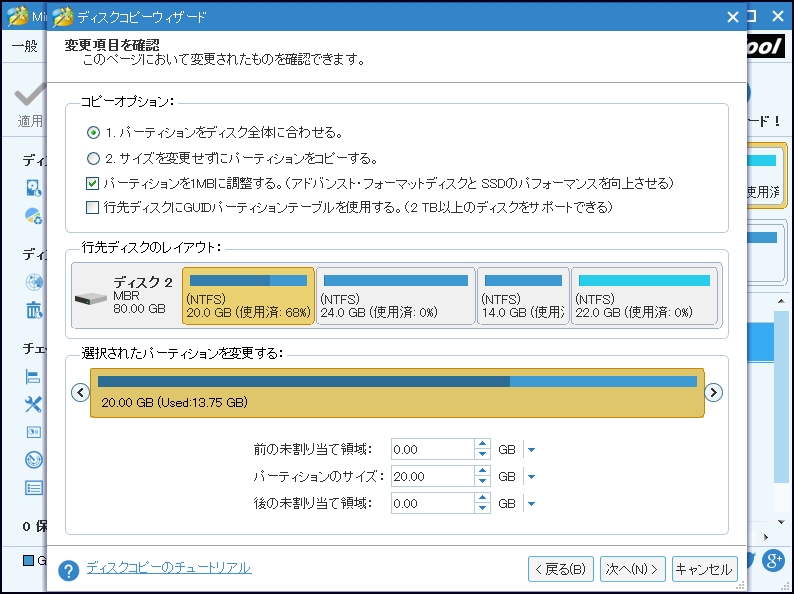Click the migrate OS icon in main sidebar

point(33,216)
